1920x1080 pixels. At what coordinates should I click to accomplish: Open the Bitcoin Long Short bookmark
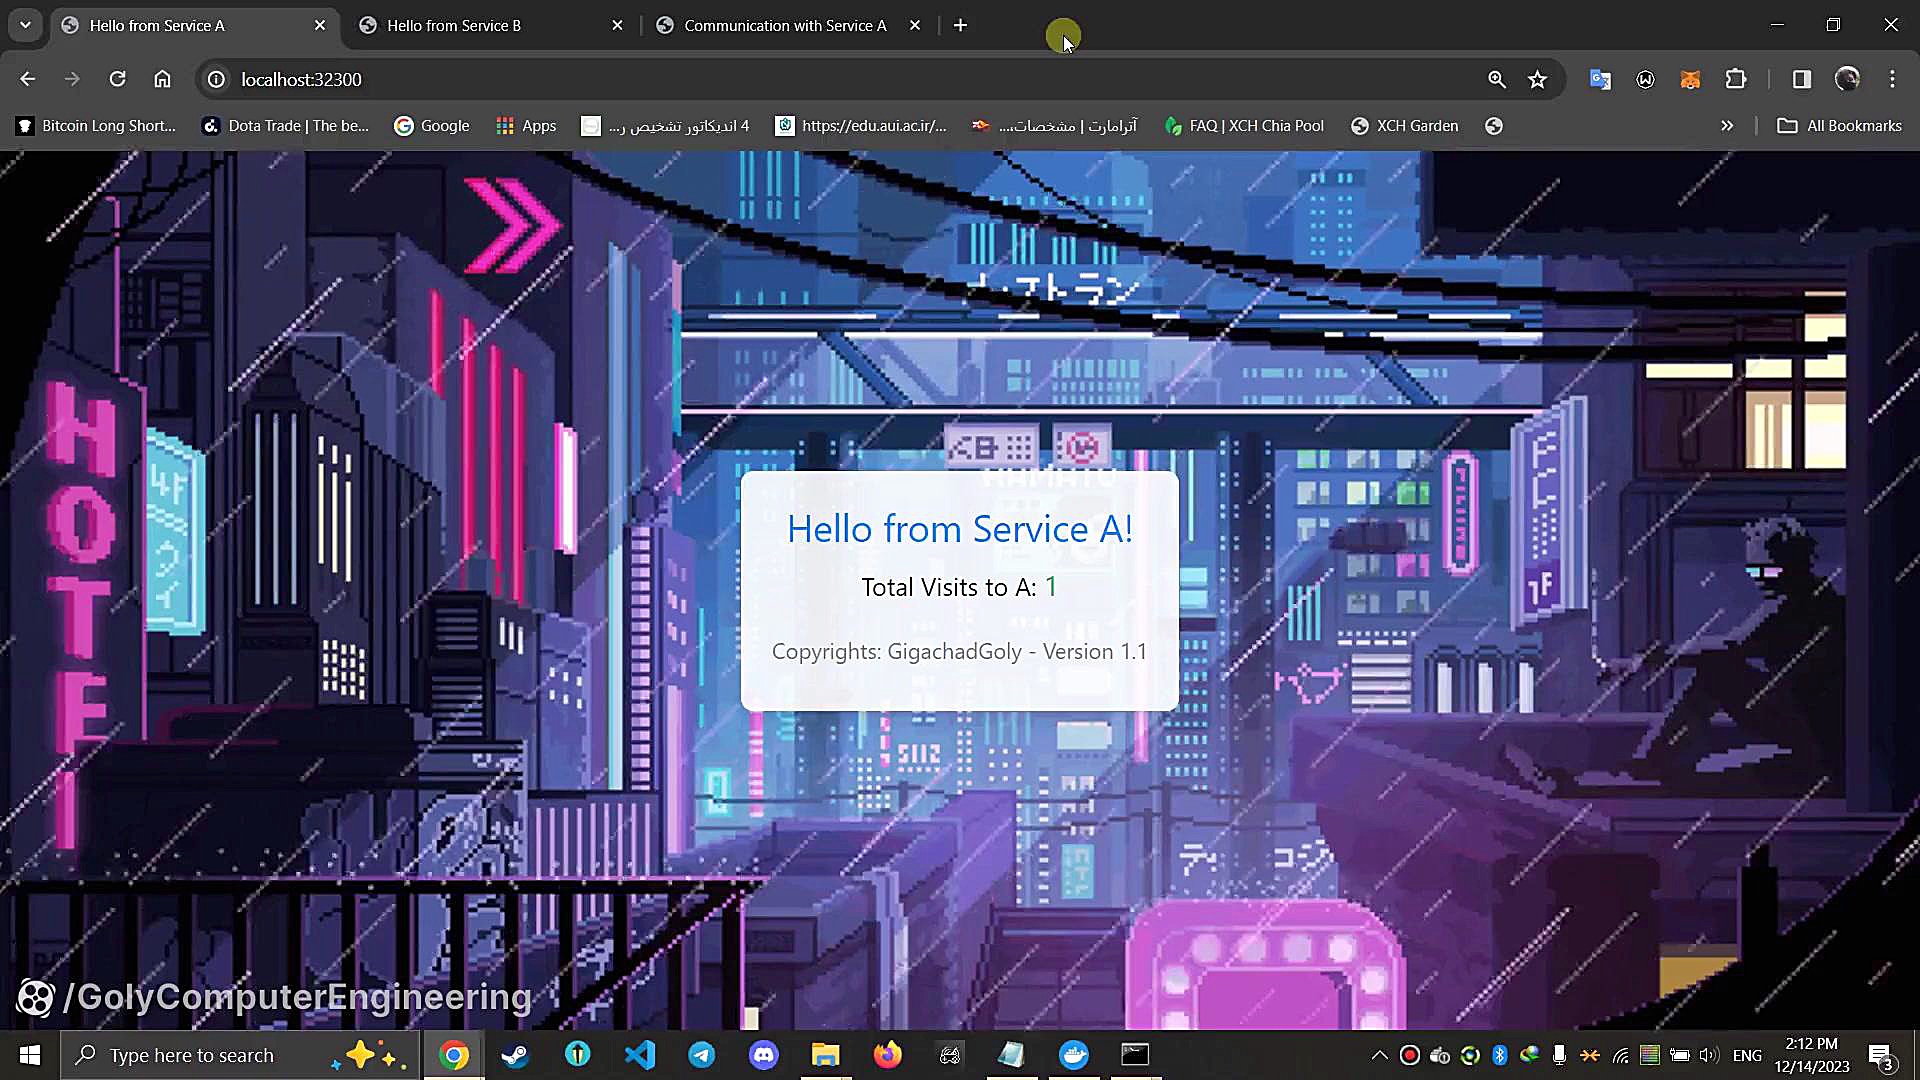96,126
